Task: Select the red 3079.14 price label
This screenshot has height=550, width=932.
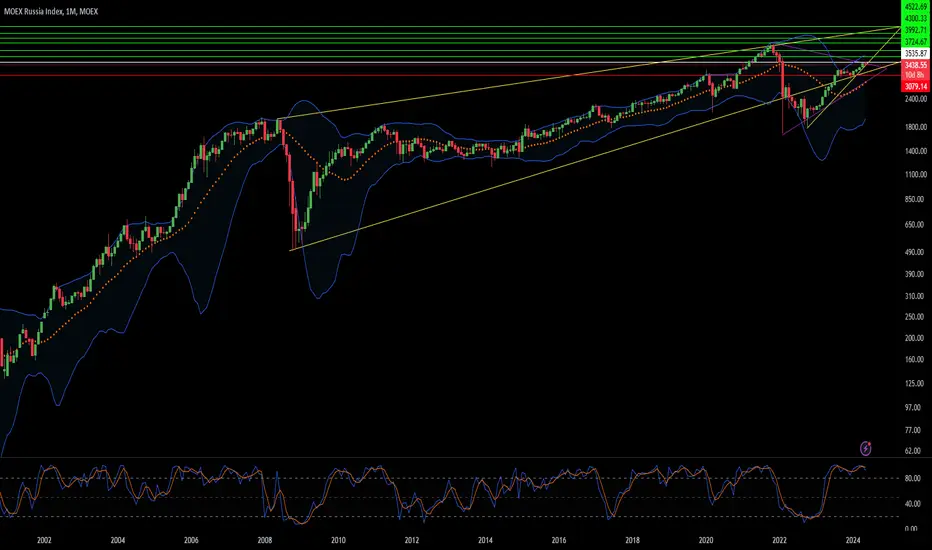Action: [x=915, y=87]
